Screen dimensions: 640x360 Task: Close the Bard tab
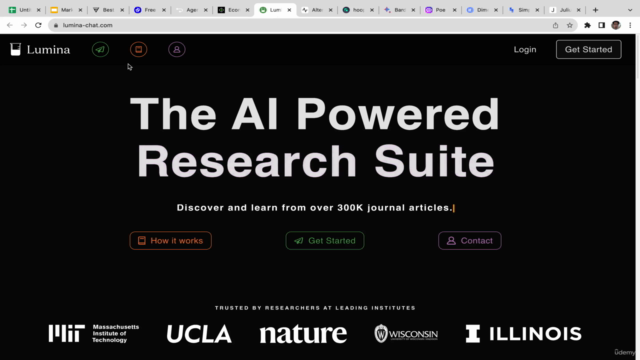(413, 10)
